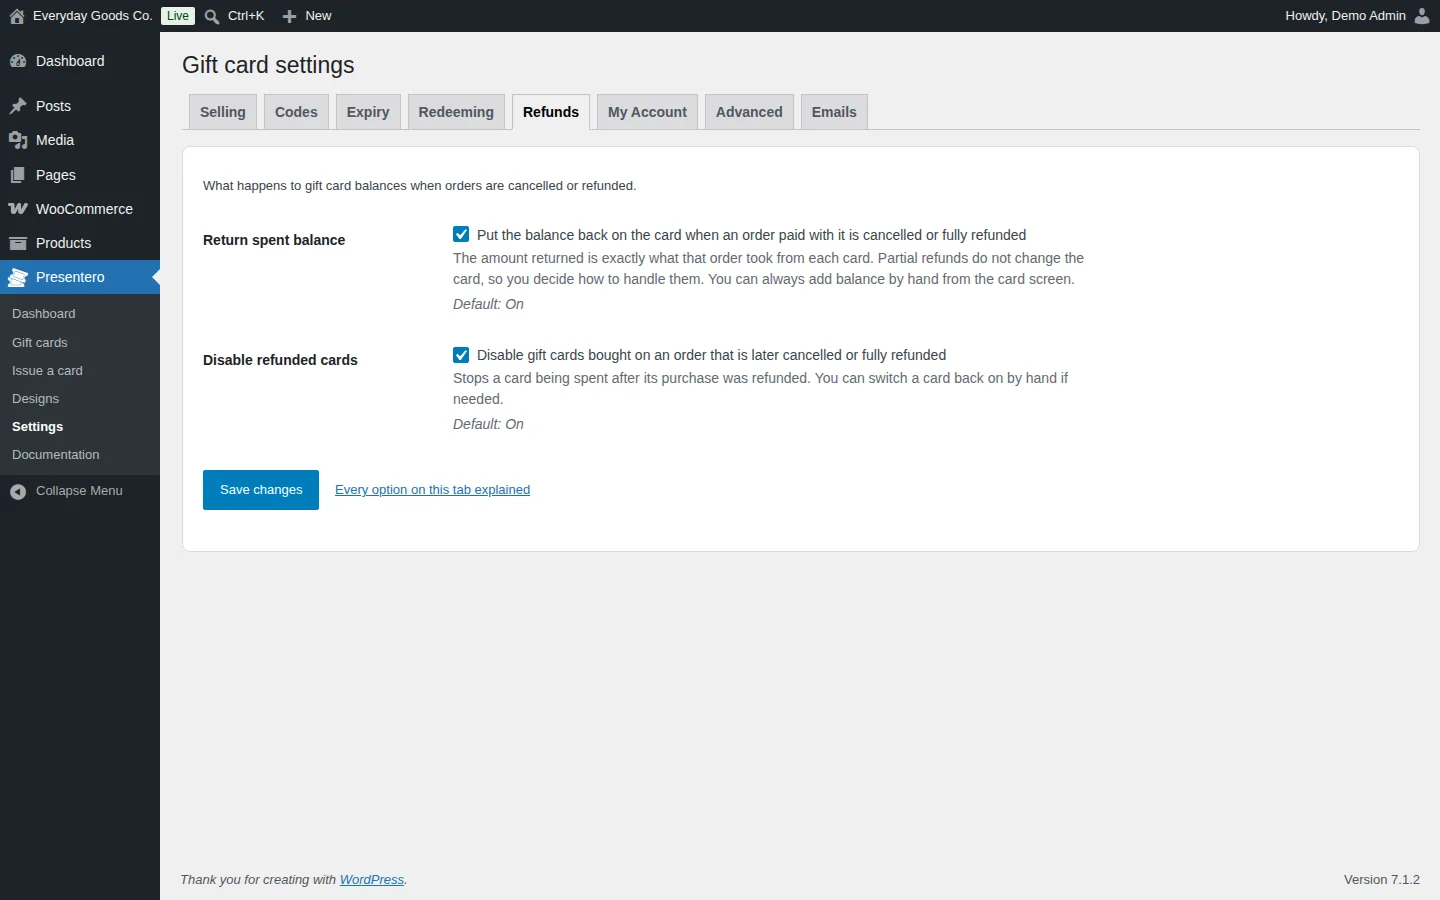The height and width of the screenshot is (900, 1440).
Task: Open search via the magnifier icon
Action: tap(212, 16)
